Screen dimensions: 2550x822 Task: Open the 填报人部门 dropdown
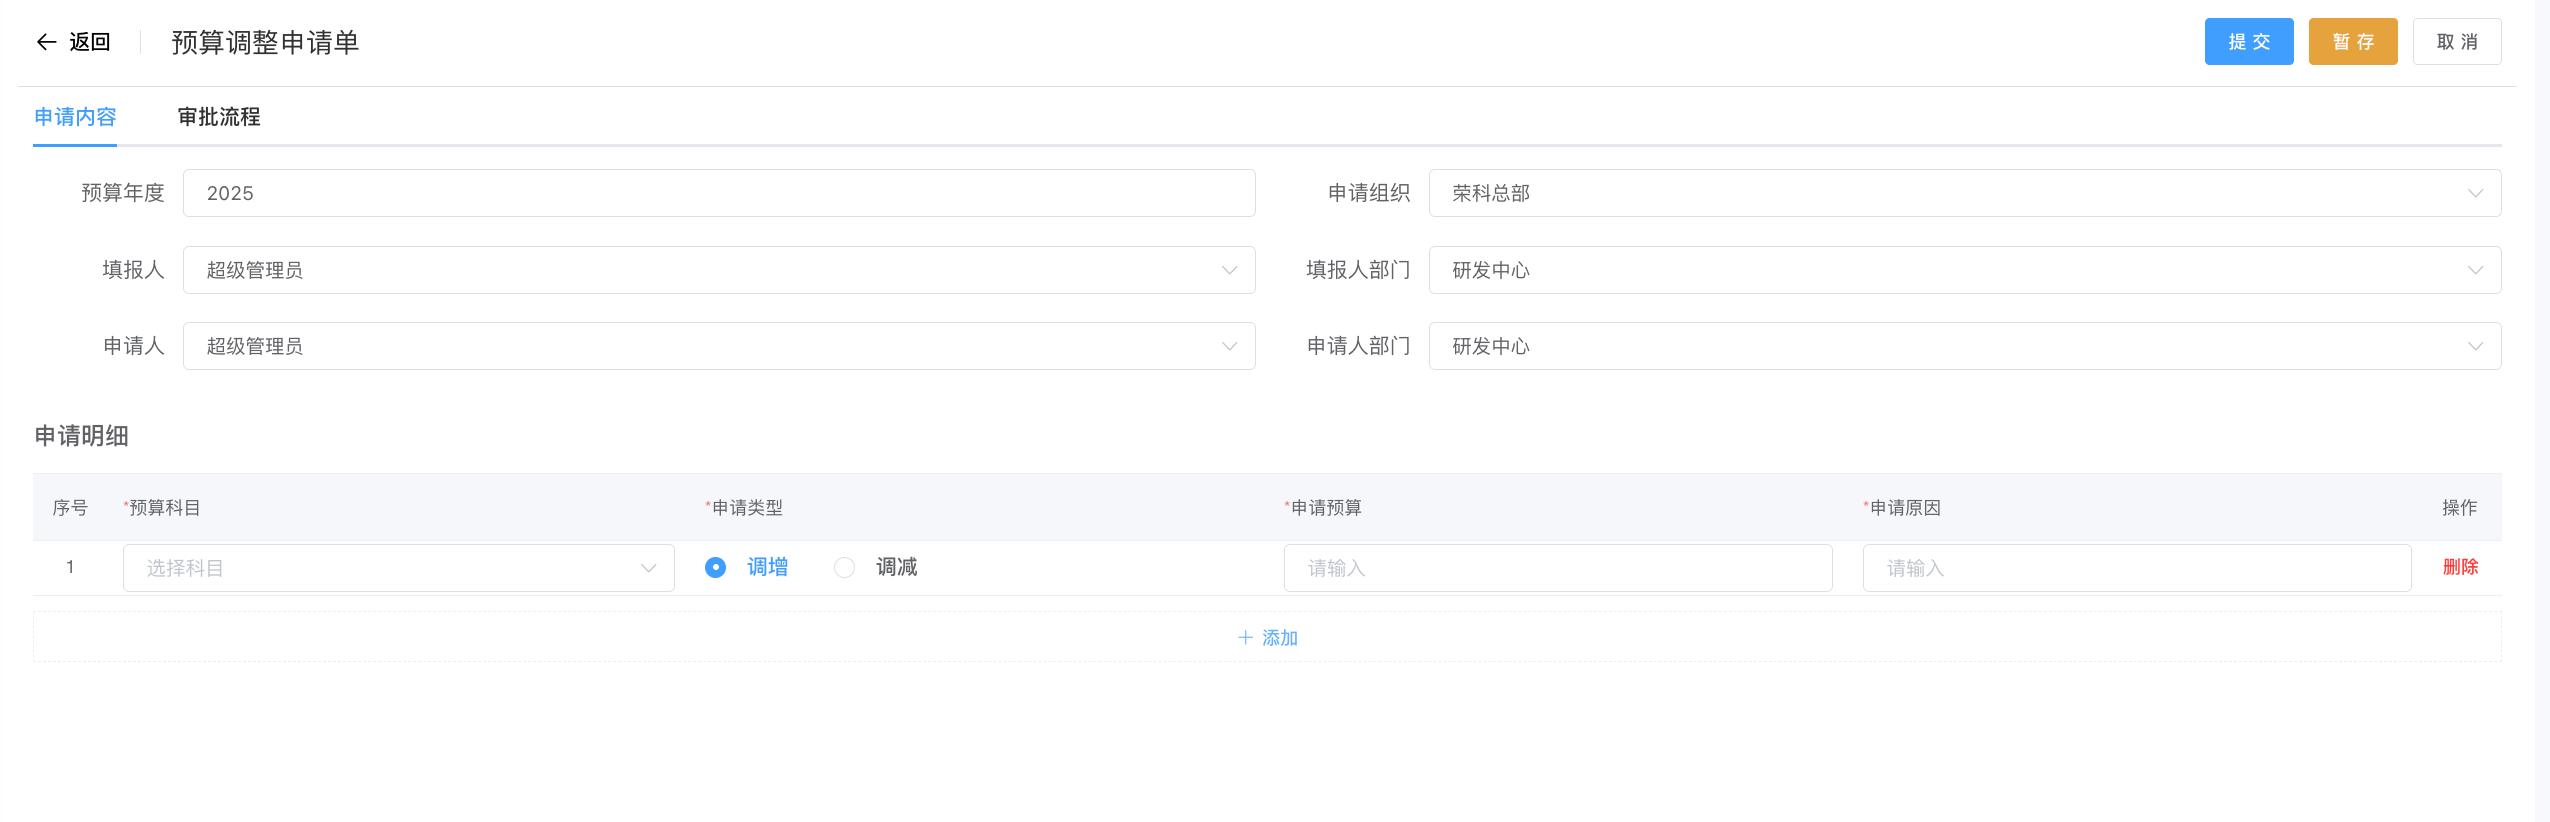(x=1964, y=270)
